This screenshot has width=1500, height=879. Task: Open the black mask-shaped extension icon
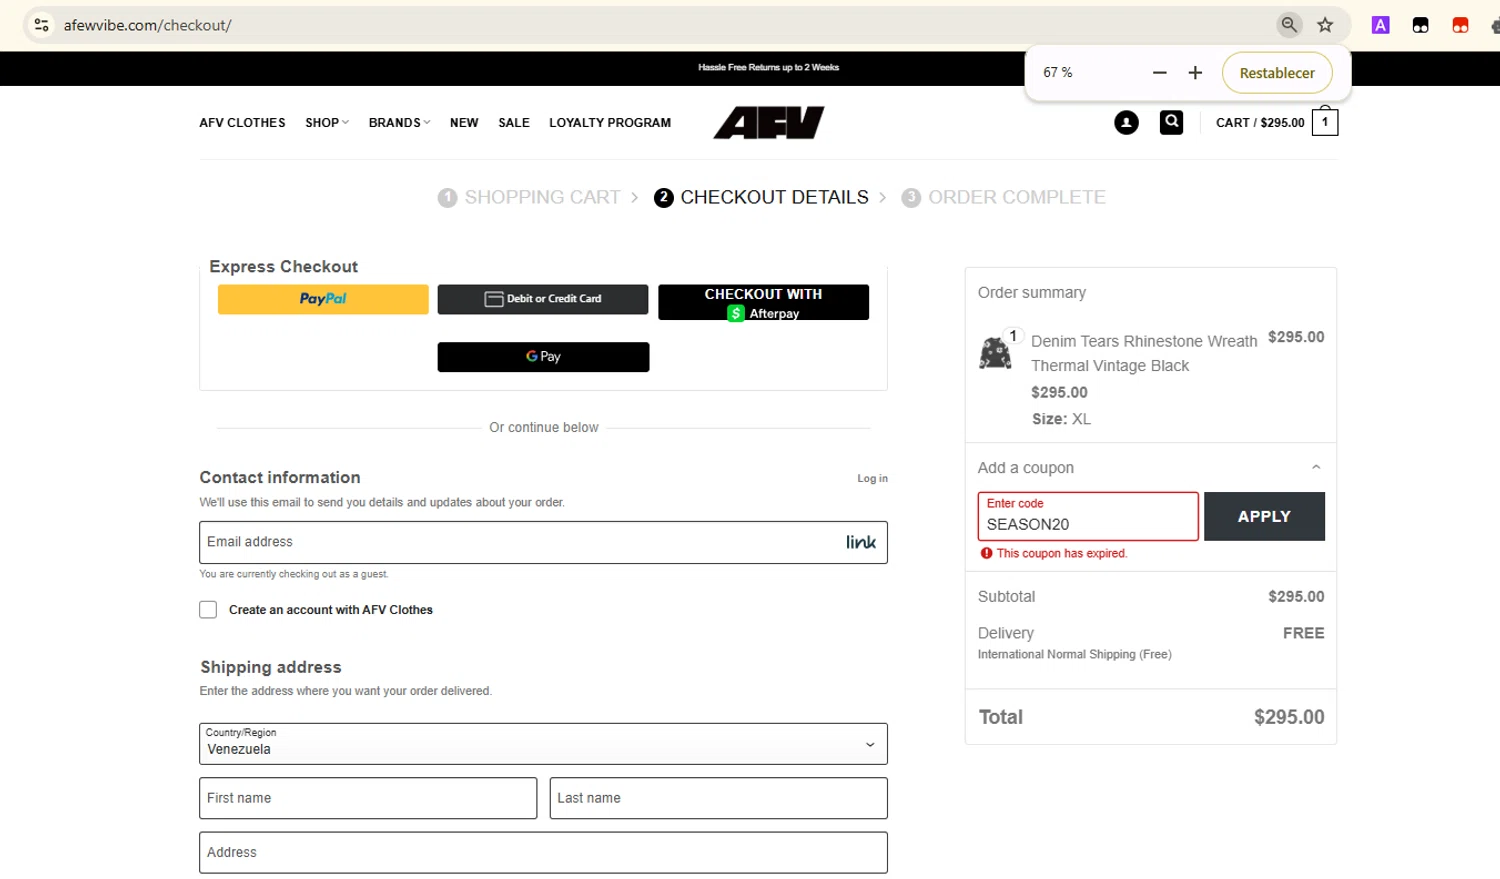click(1420, 25)
